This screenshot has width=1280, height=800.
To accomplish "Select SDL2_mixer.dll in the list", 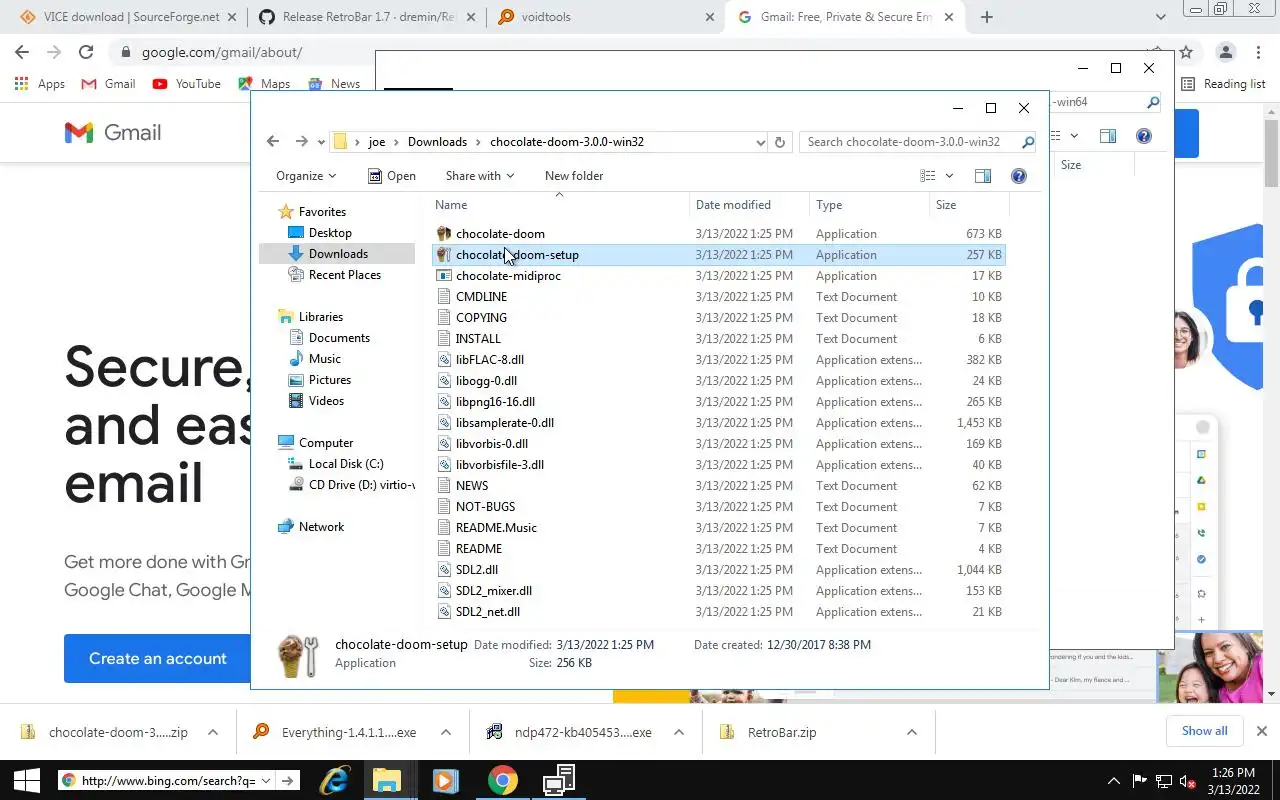I will (494, 590).
